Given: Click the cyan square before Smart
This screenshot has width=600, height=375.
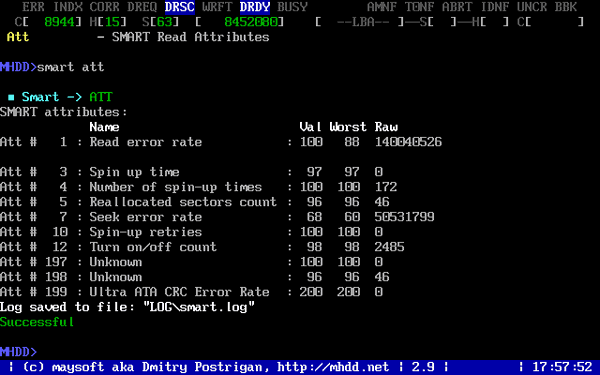Looking at the screenshot, I should 11,98.
